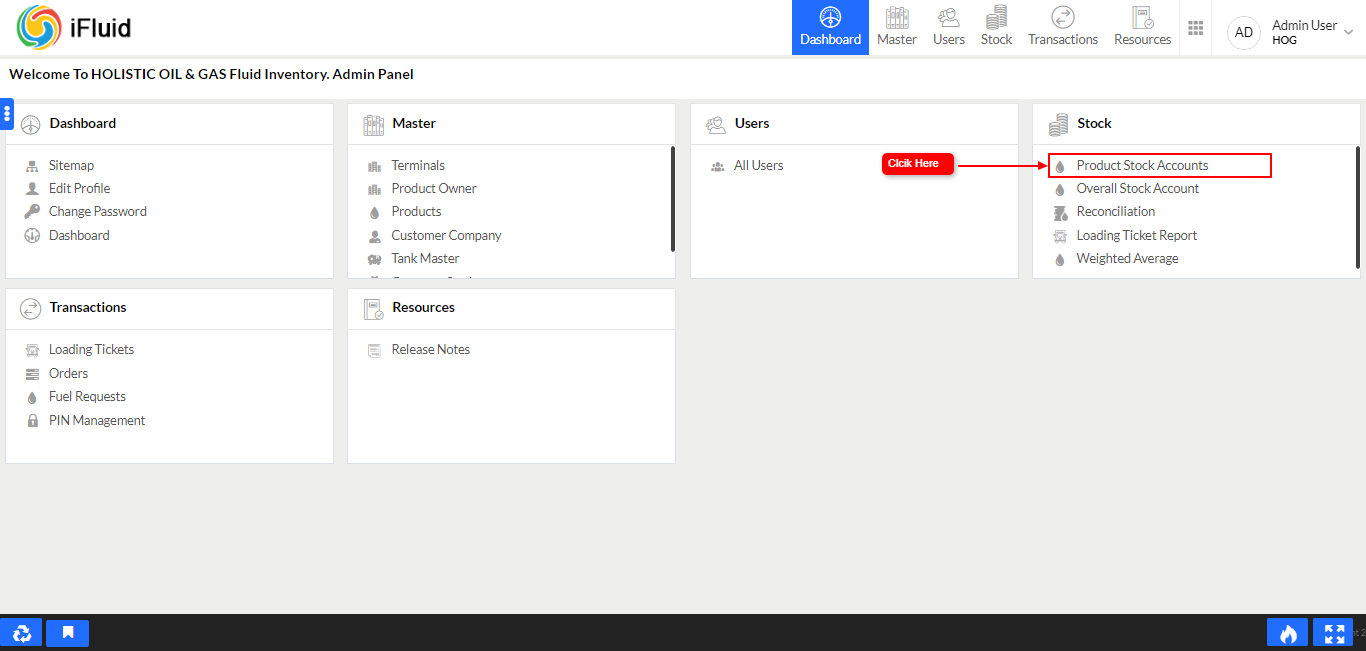1366x651 pixels.
Task: Open Dashboard link in Dashboard card
Action: click(x=79, y=235)
